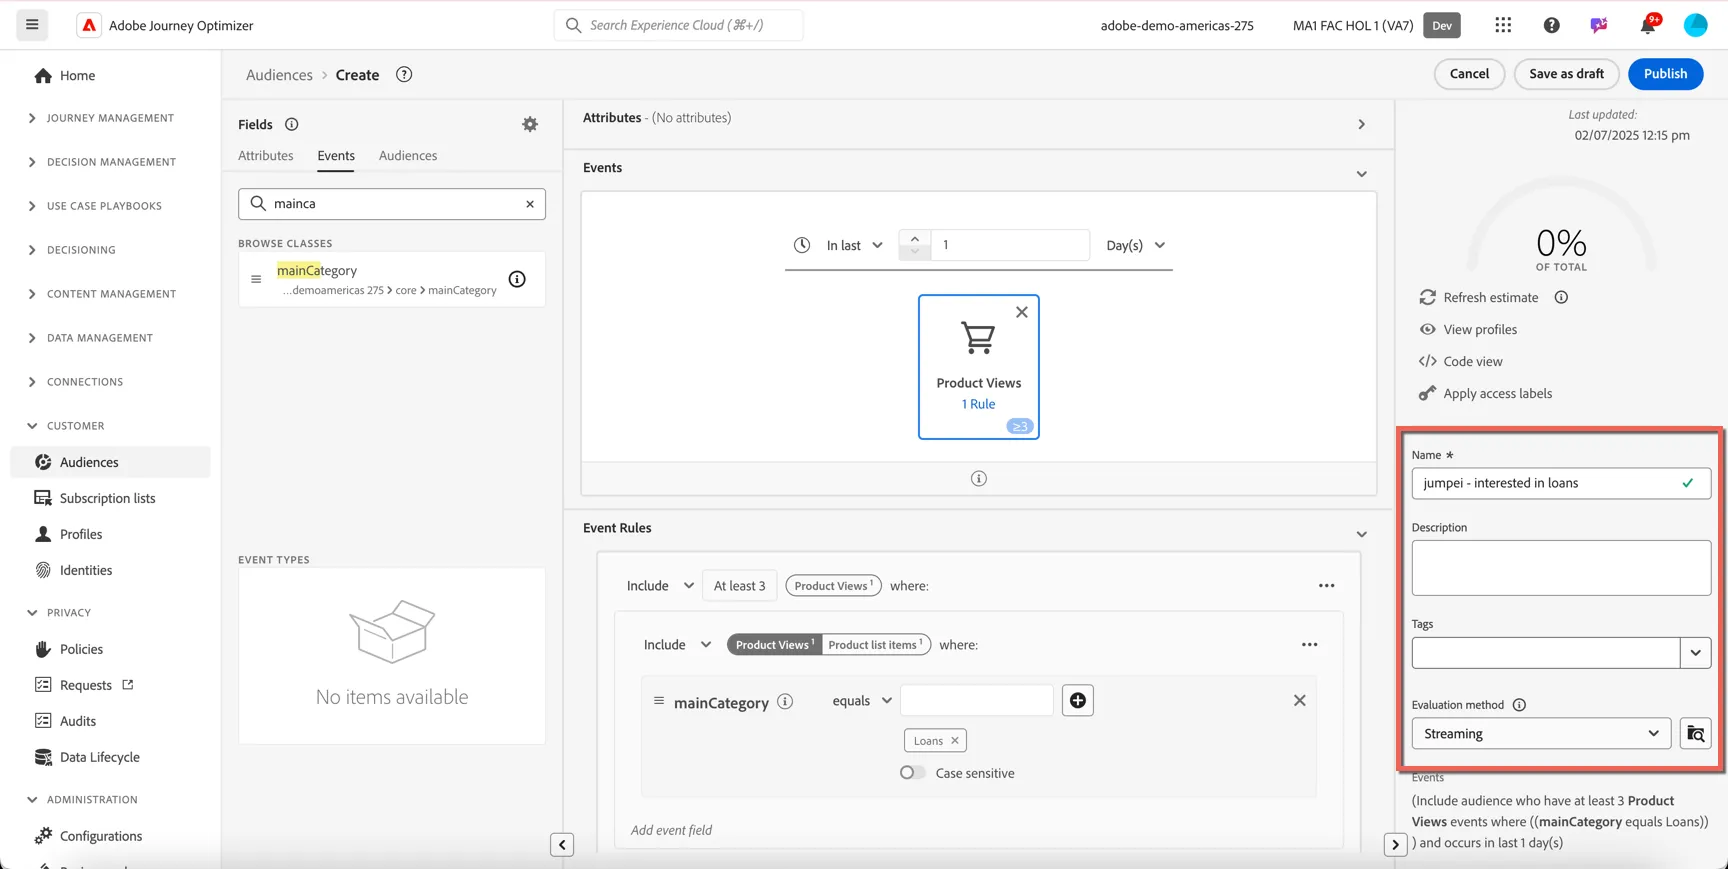Screen dimensions: 1728x869
Task: Open the Tags dropdown arrow
Action: click(1695, 653)
